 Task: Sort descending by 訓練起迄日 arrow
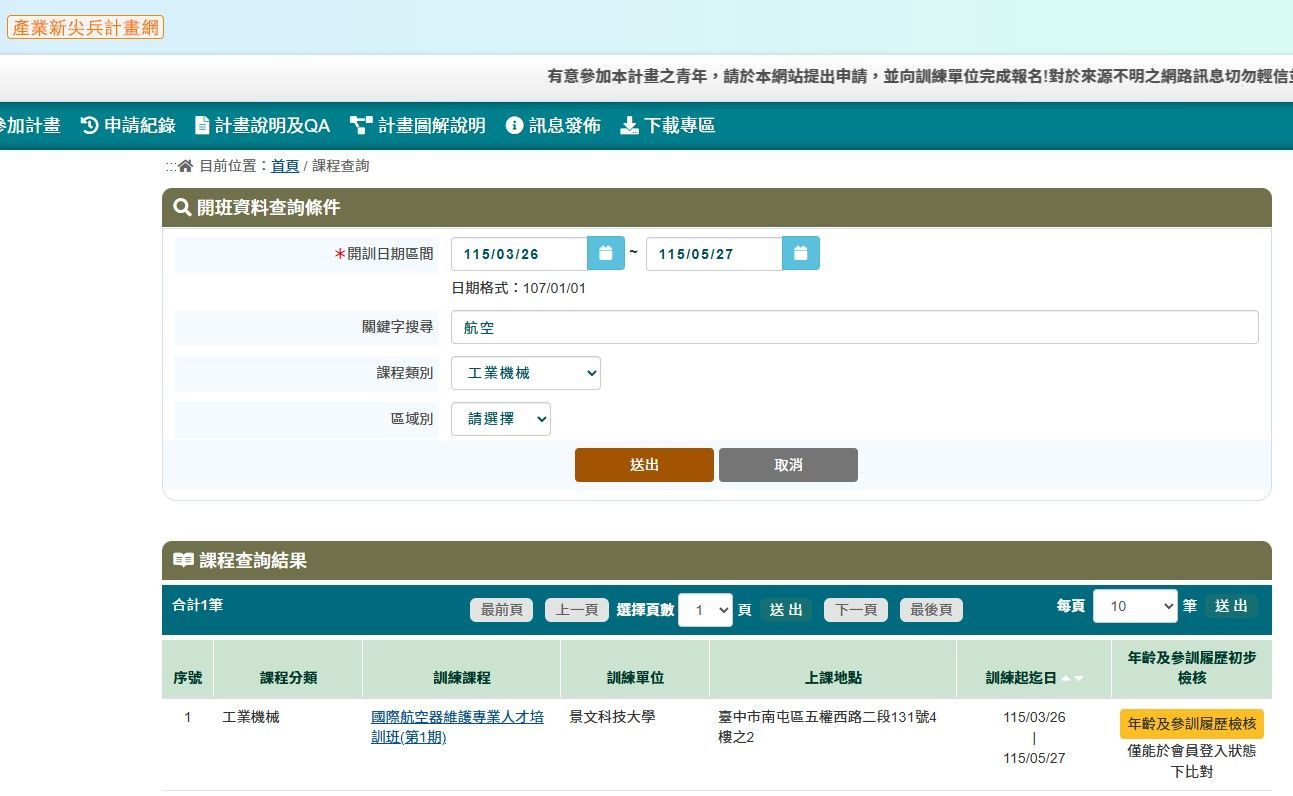tap(1078, 678)
